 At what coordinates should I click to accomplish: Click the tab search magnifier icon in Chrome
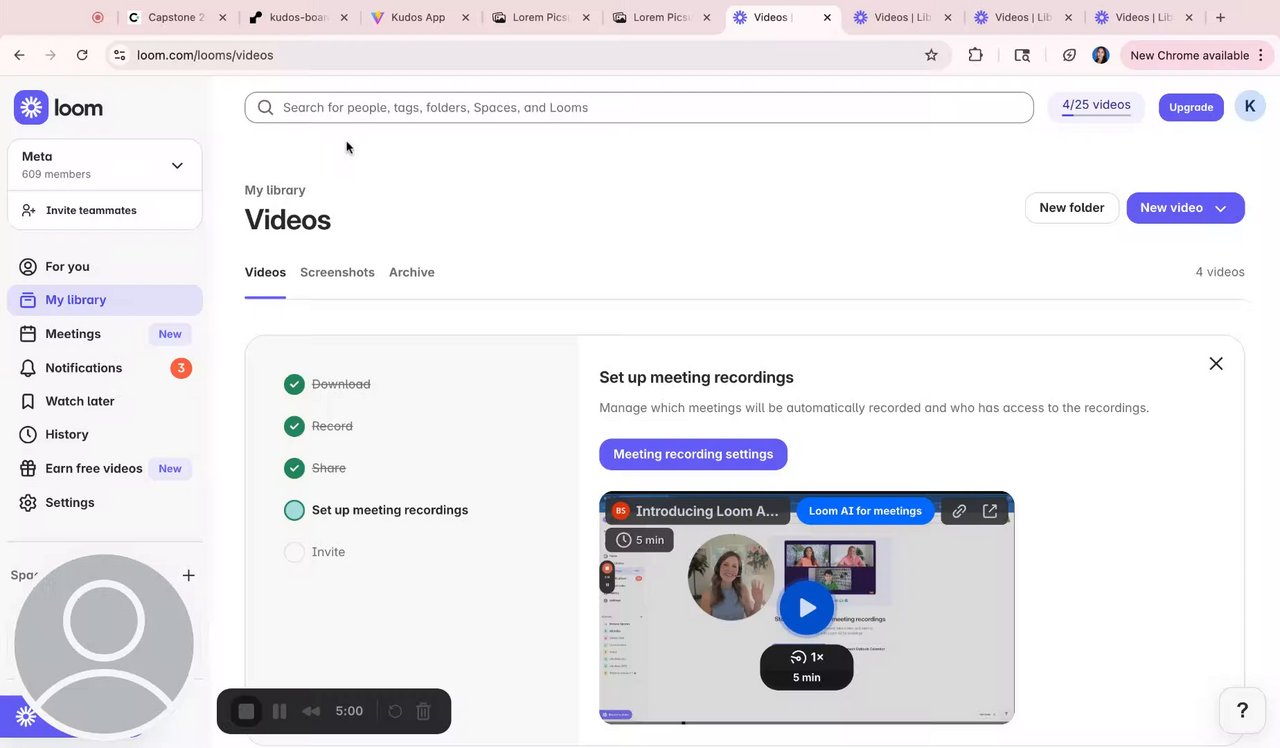[x=1022, y=55]
